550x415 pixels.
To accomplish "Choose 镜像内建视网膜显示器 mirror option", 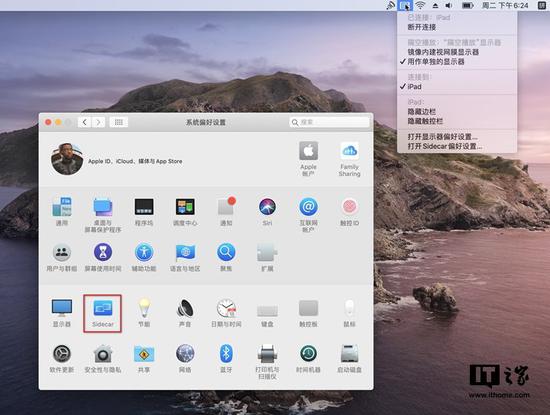I will click(457, 52).
